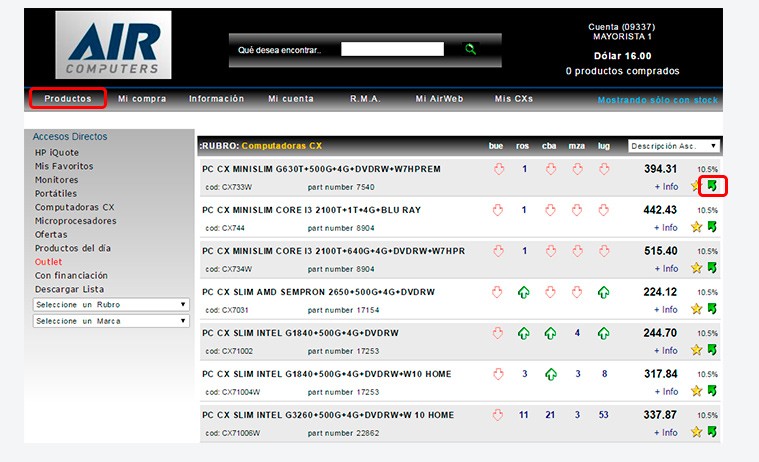
Task: Click green buy arrow for CX71006W
Action: click(712, 431)
